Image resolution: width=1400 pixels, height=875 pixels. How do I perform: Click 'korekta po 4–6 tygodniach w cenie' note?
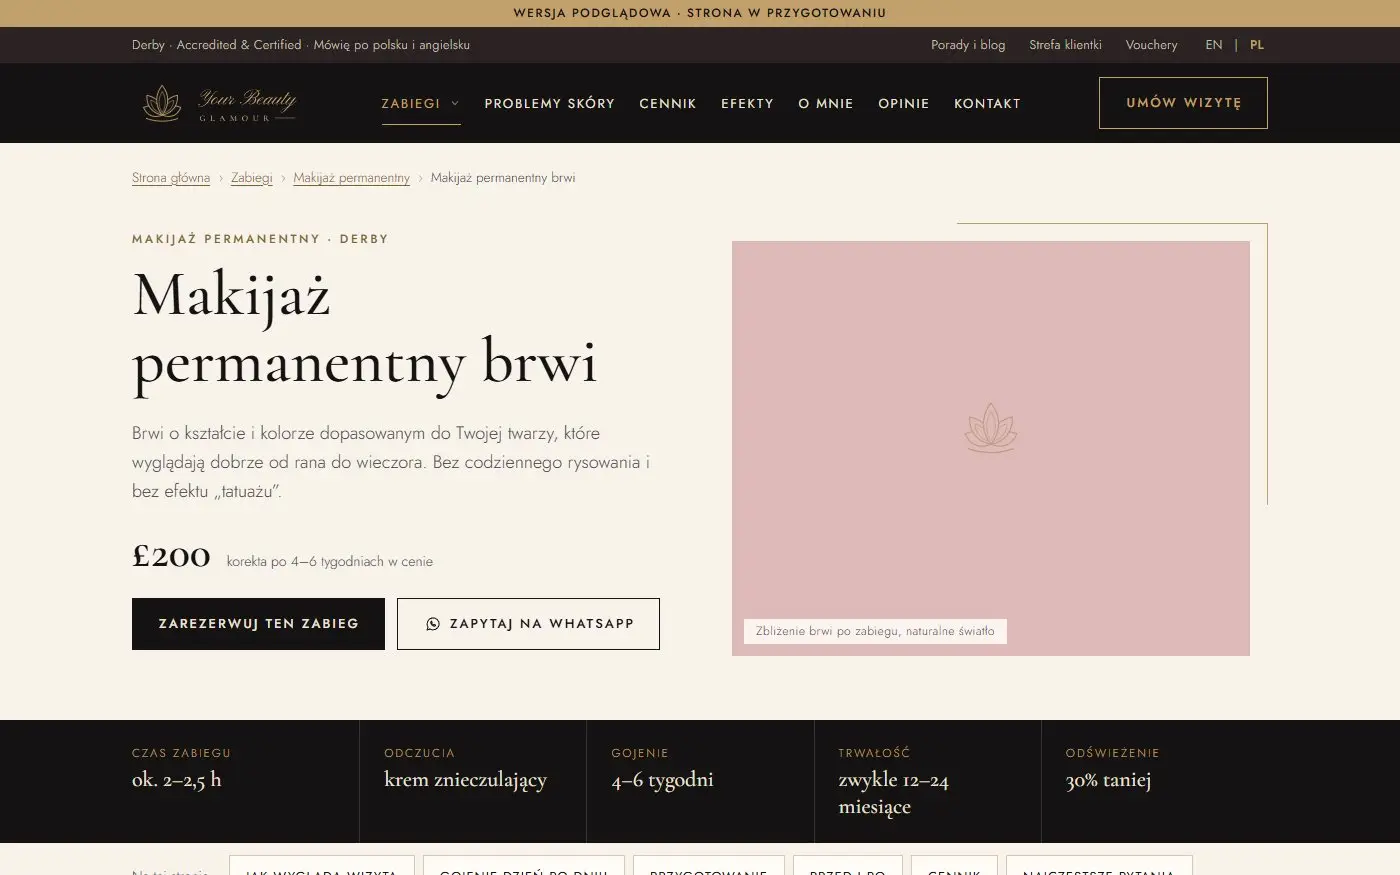click(x=330, y=562)
